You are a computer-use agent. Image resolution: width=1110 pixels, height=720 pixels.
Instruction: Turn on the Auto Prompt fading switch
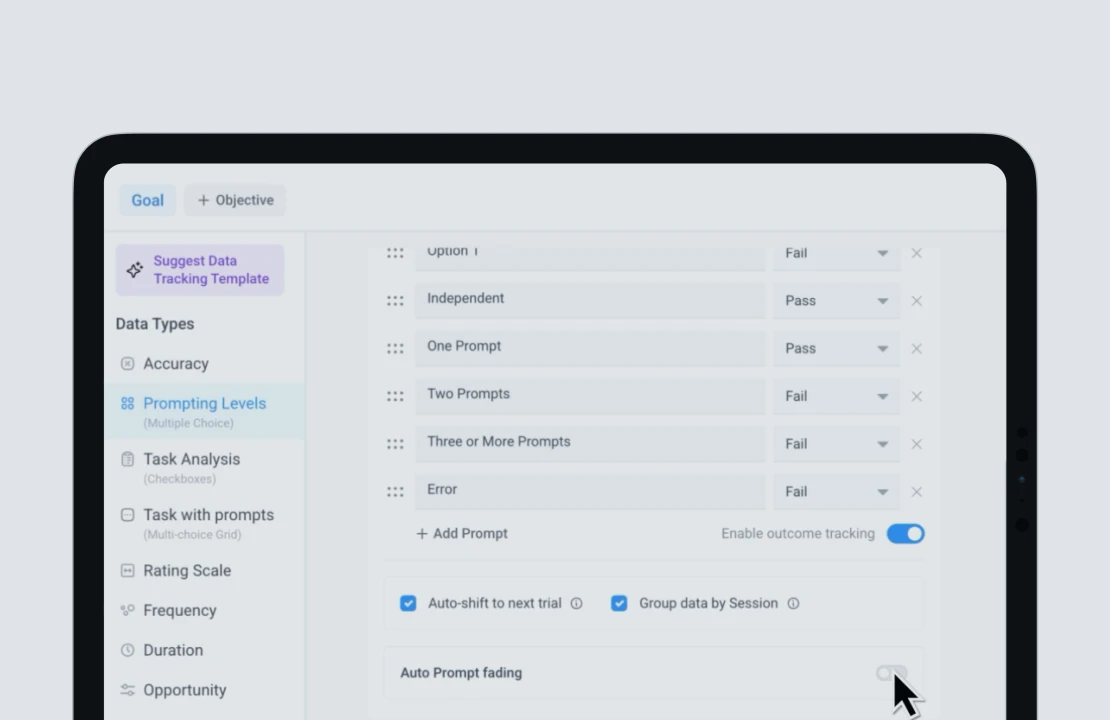click(x=891, y=673)
